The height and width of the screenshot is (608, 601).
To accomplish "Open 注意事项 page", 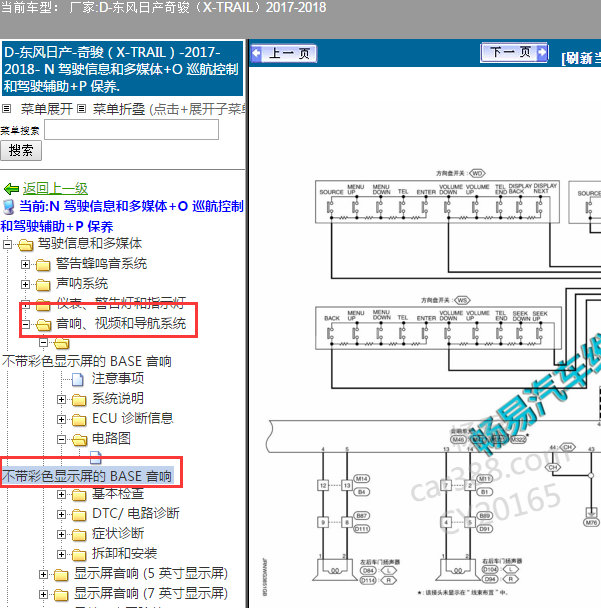I will tap(118, 378).
